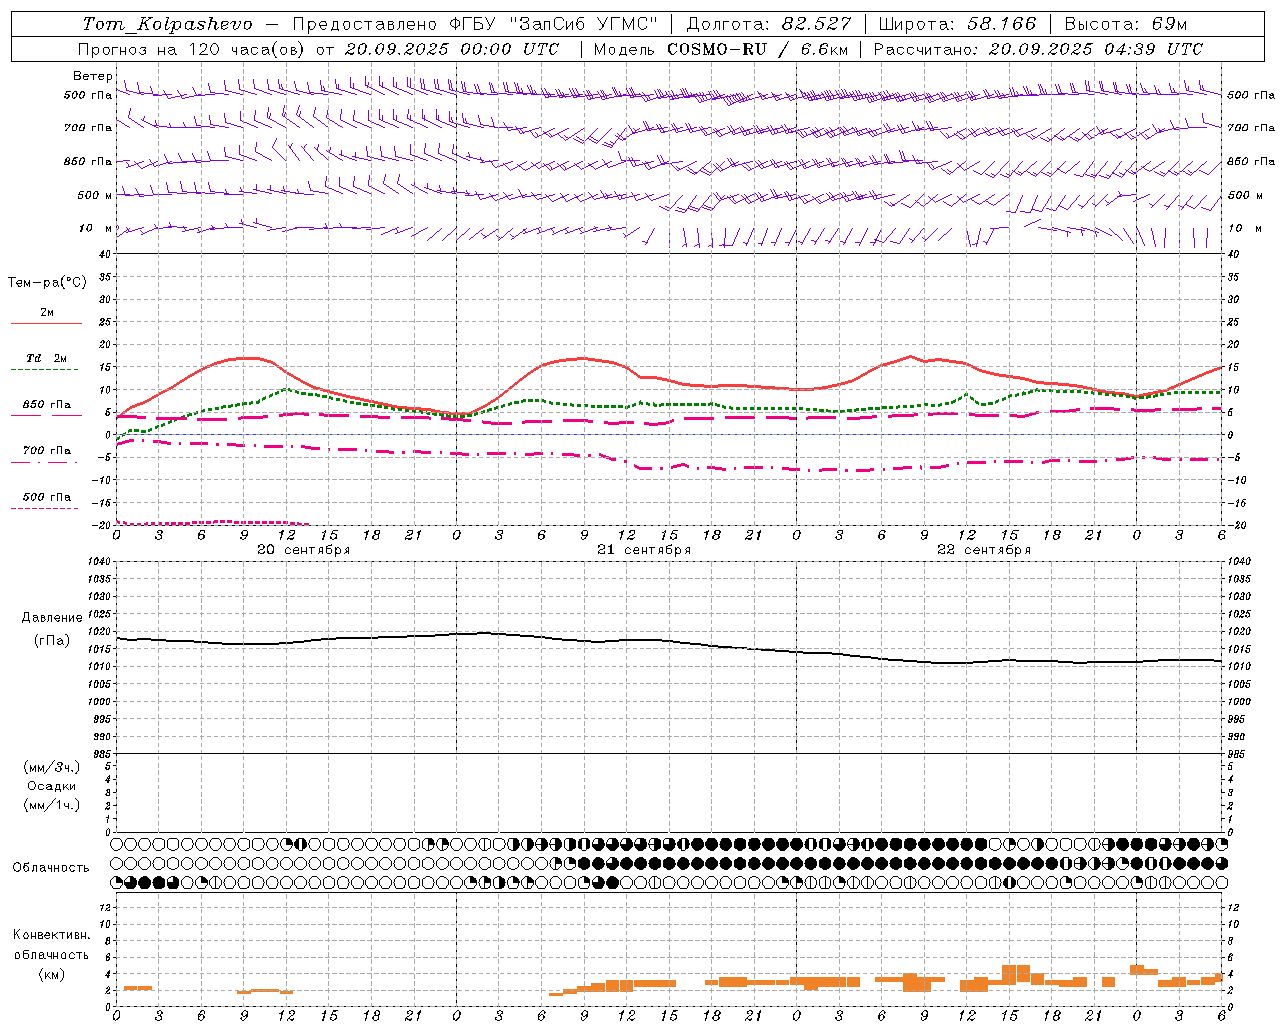The image size is (1280, 1024).
Task: Click the 850 гПа temperature legend entry
Action: pos(47,405)
